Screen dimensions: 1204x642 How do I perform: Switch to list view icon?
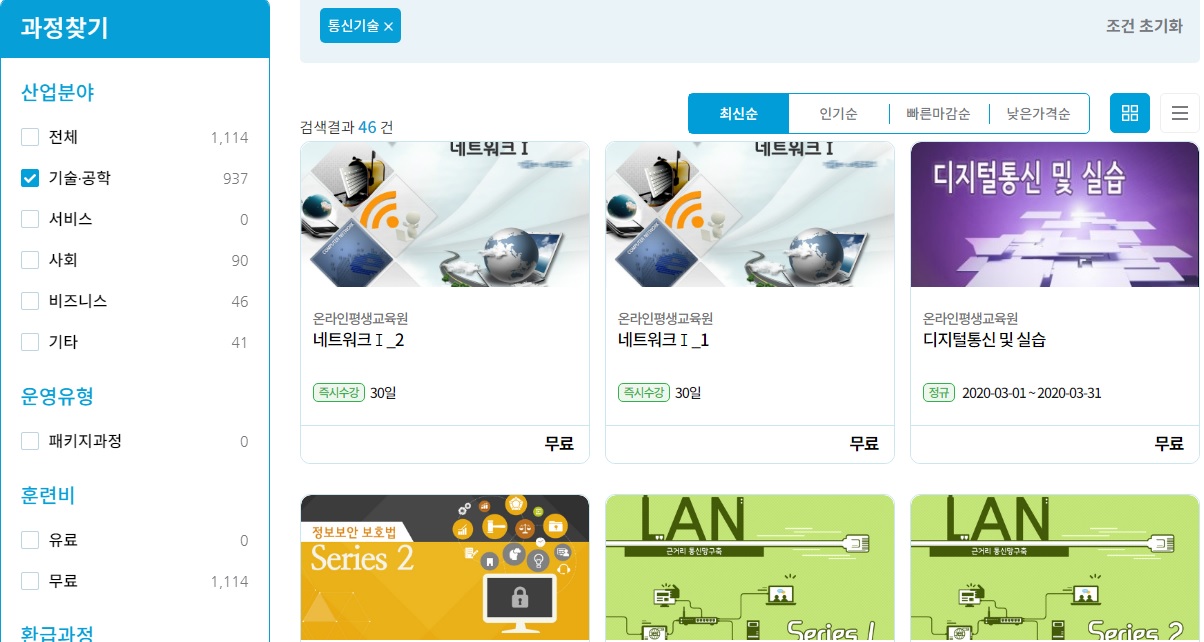(1180, 113)
